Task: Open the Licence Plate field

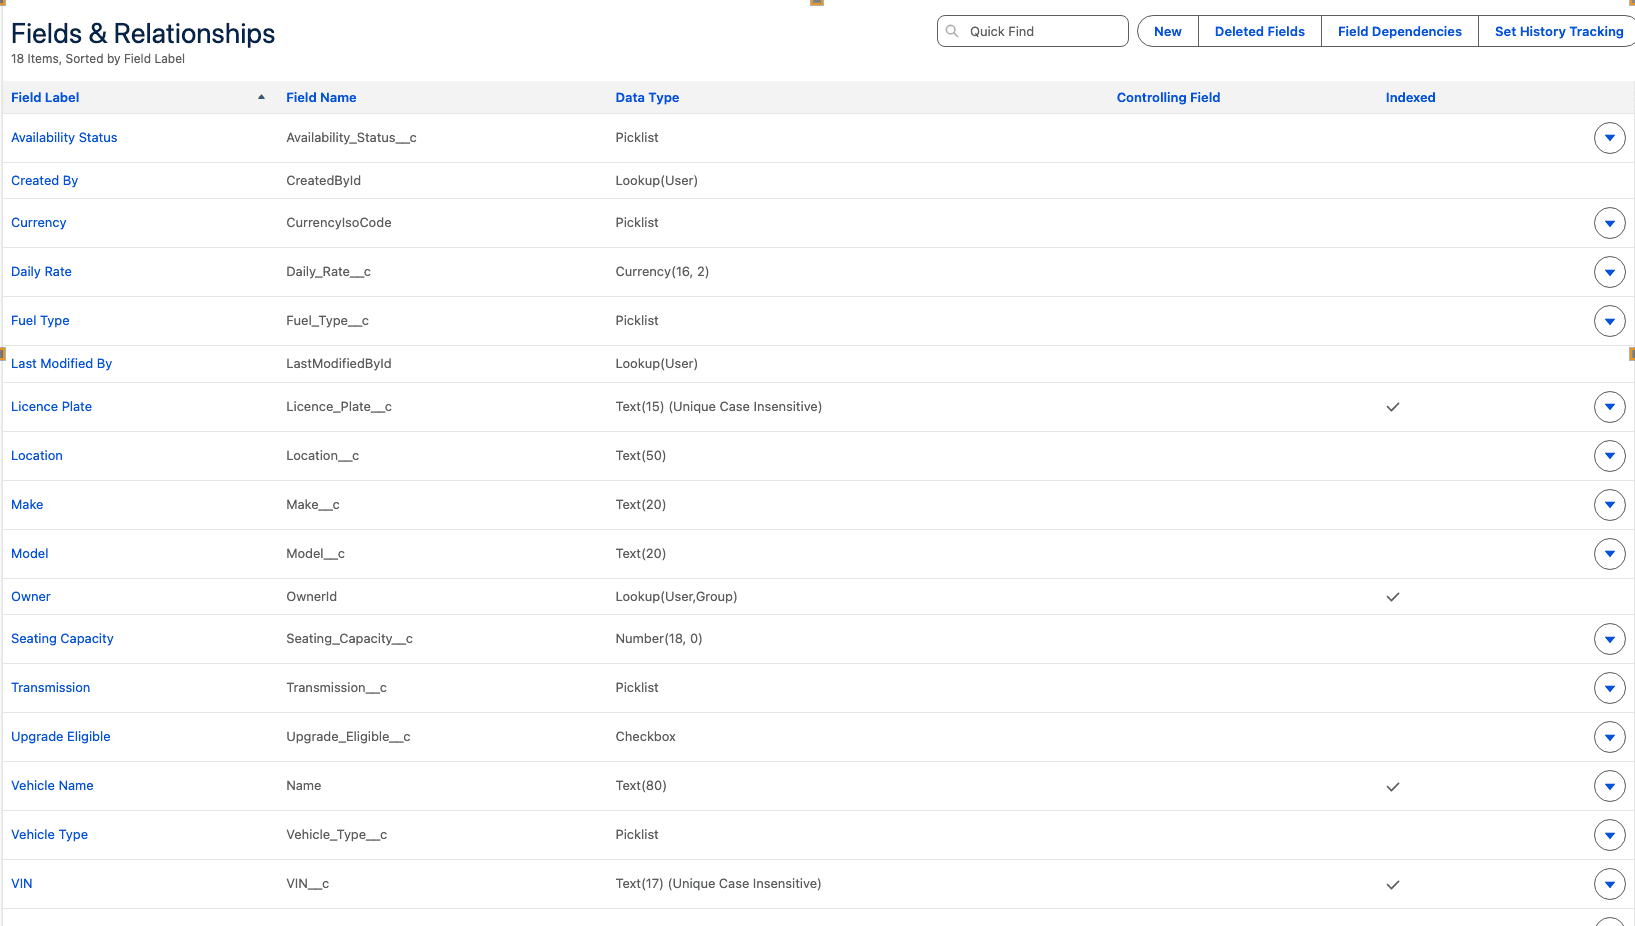Action: (51, 407)
